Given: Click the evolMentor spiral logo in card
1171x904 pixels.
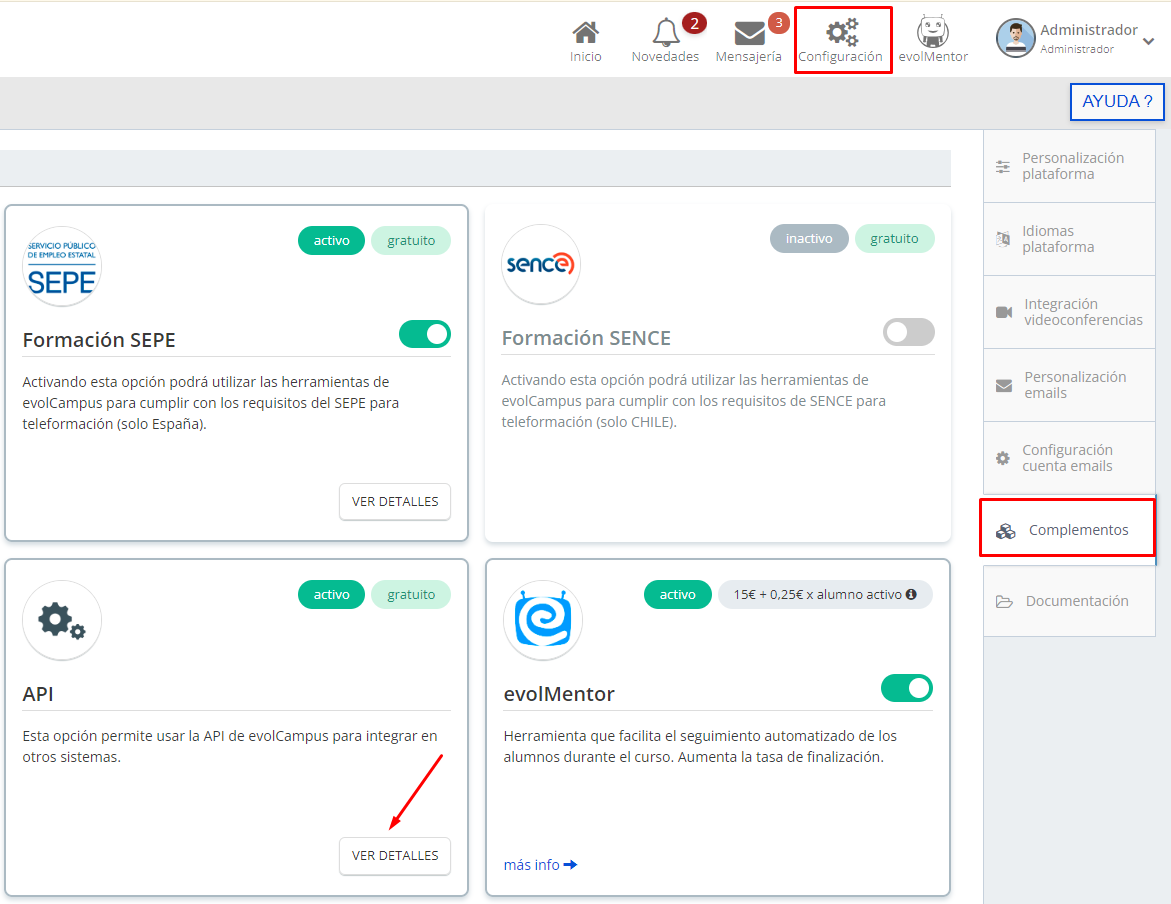Looking at the screenshot, I should [x=543, y=620].
